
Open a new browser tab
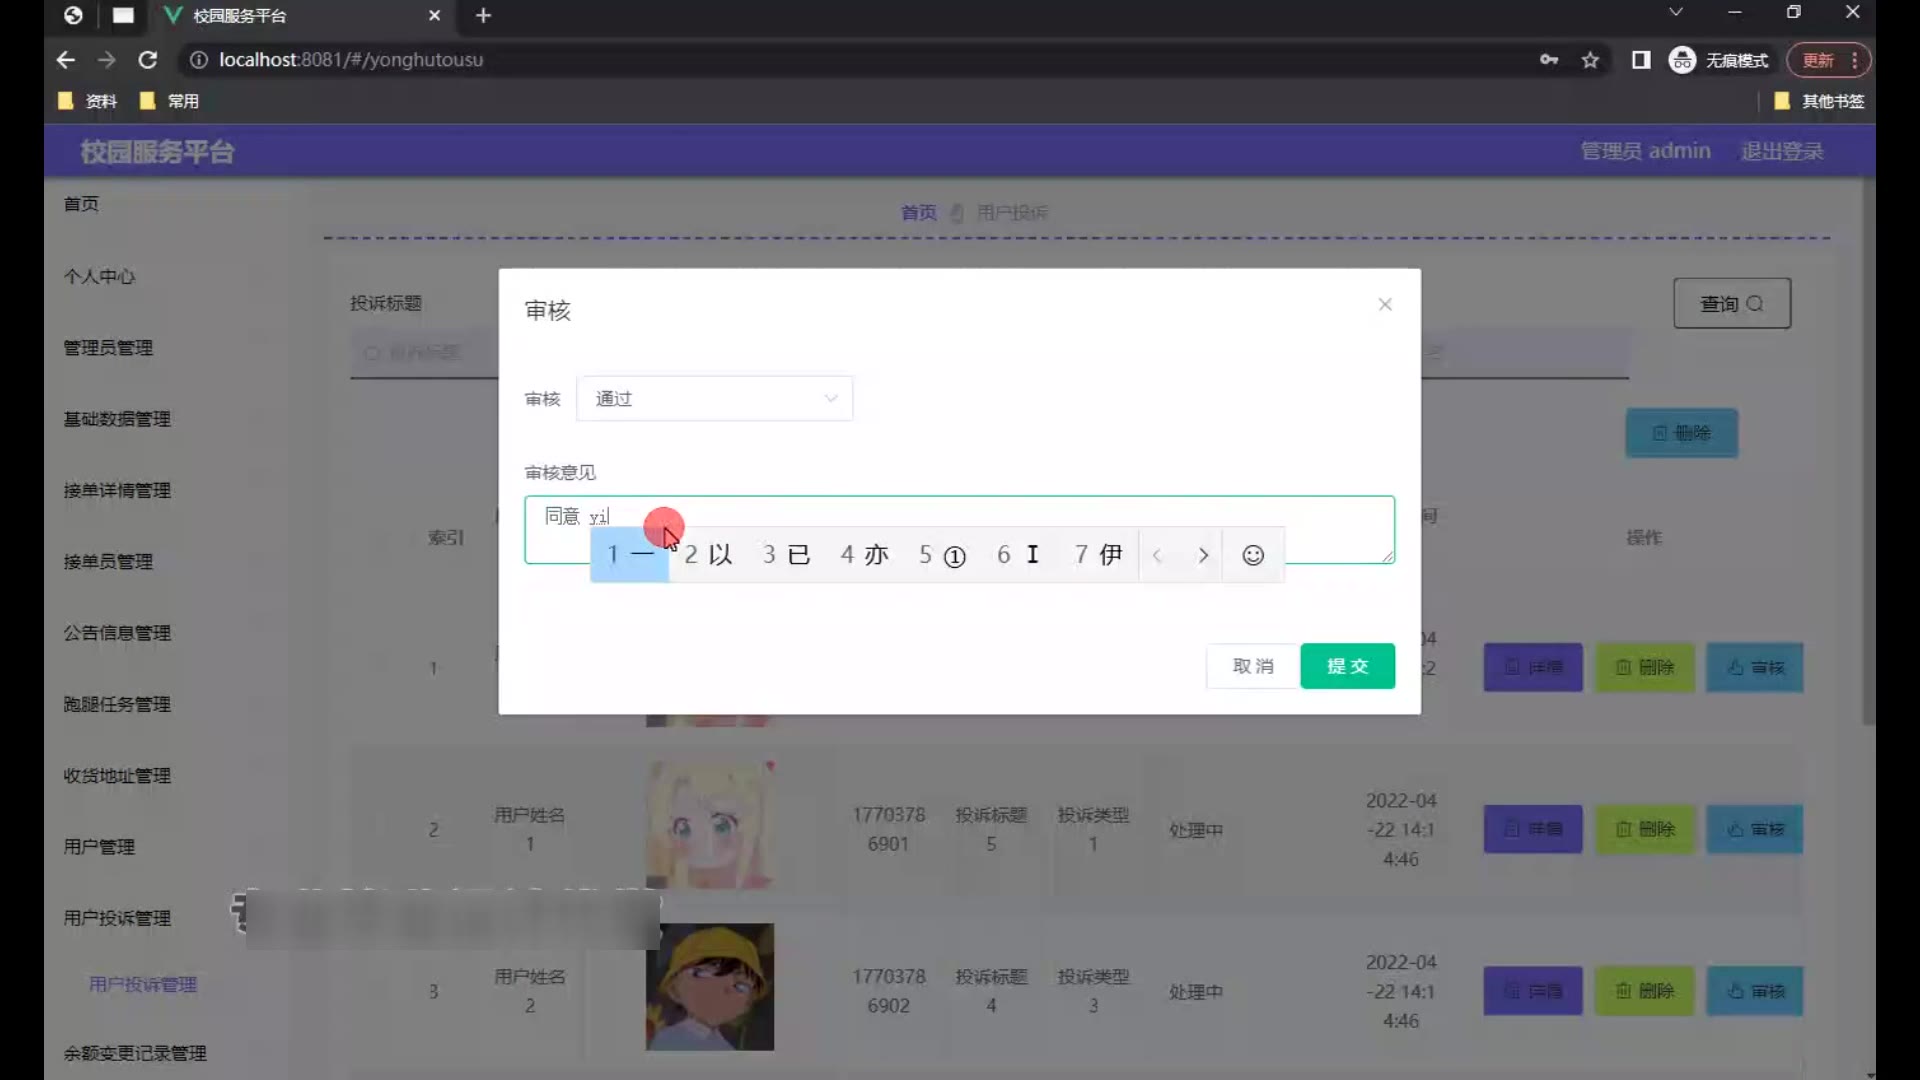(x=483, y=15)
